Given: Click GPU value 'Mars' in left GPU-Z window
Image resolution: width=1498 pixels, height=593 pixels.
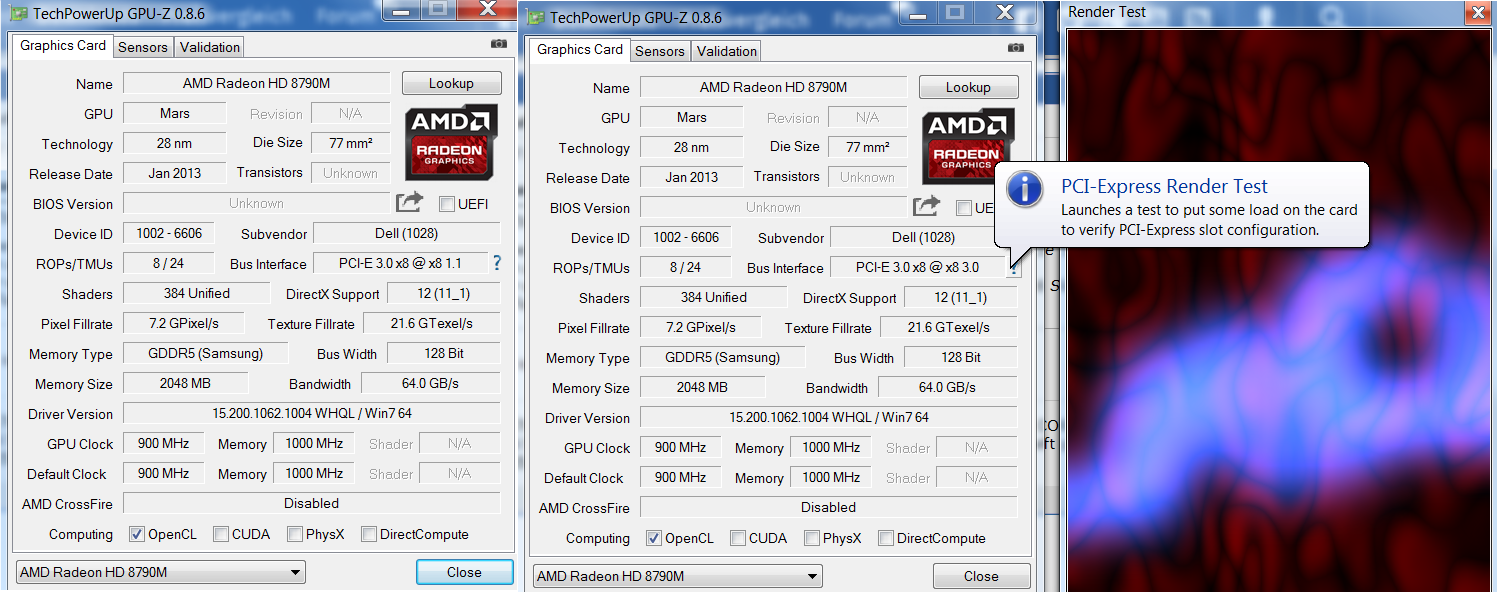Looking at the screenshot, I should [x=174, y=113].
